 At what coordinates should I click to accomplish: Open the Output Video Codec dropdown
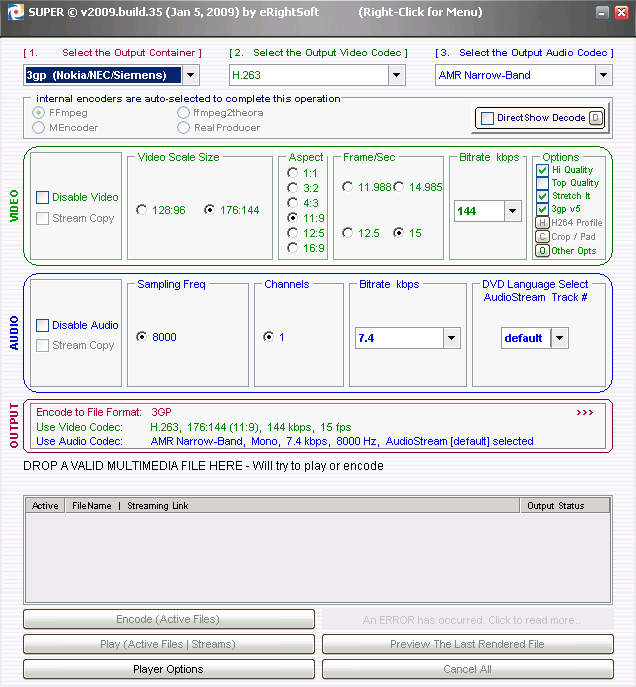pos(396,75)
